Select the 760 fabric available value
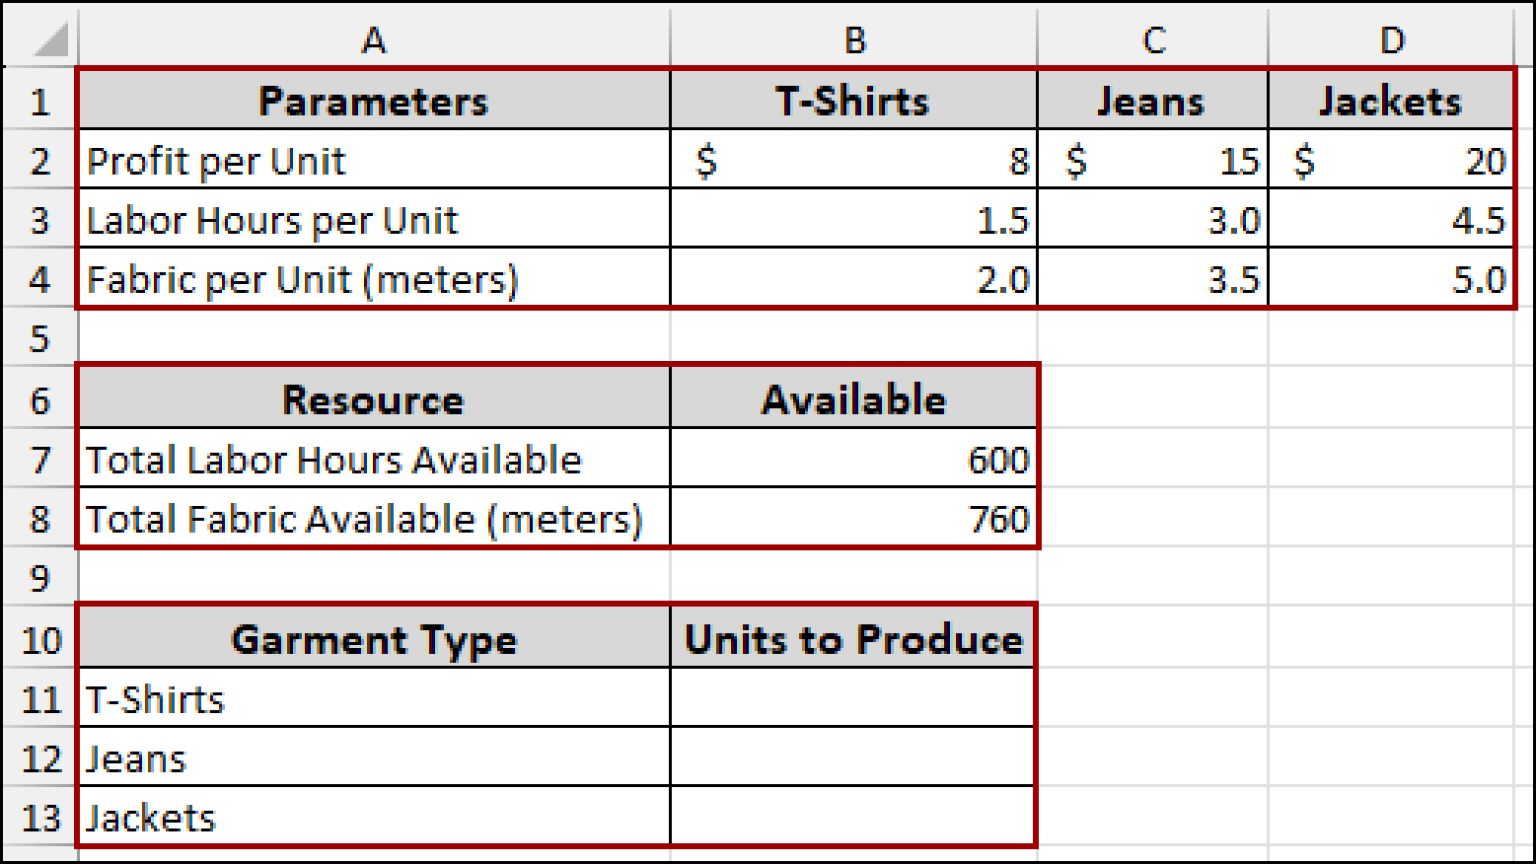The height and width of the screenshot is (864, 1536). (854, 519)
